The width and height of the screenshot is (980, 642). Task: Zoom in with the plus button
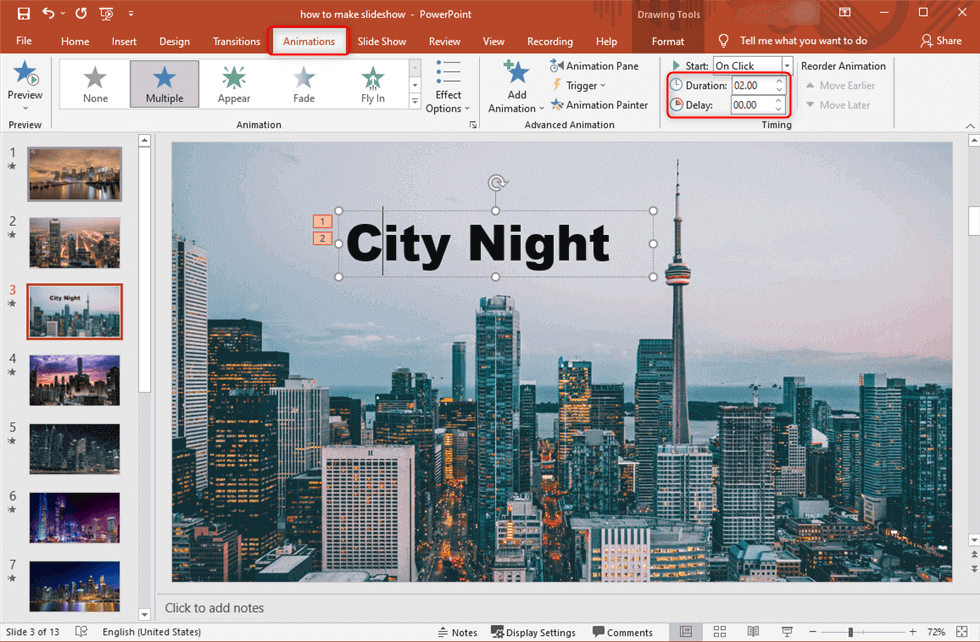point(912,632)
